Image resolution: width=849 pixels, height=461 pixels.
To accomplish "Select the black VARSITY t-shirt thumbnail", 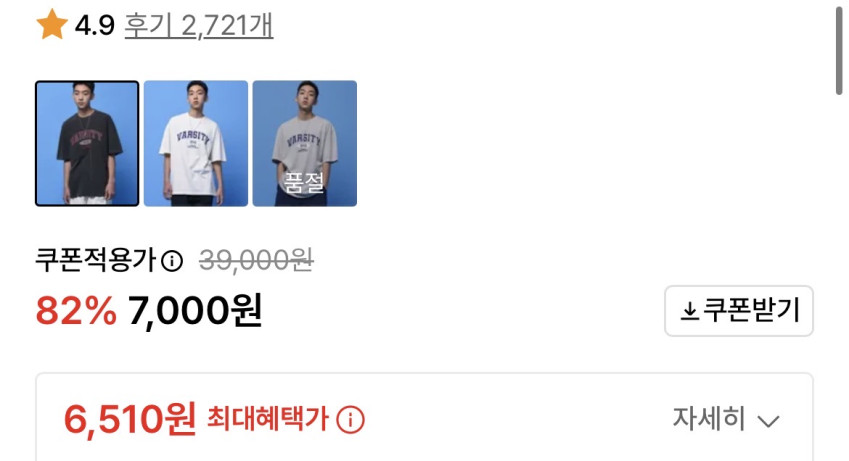I will (x=87, y=144).
